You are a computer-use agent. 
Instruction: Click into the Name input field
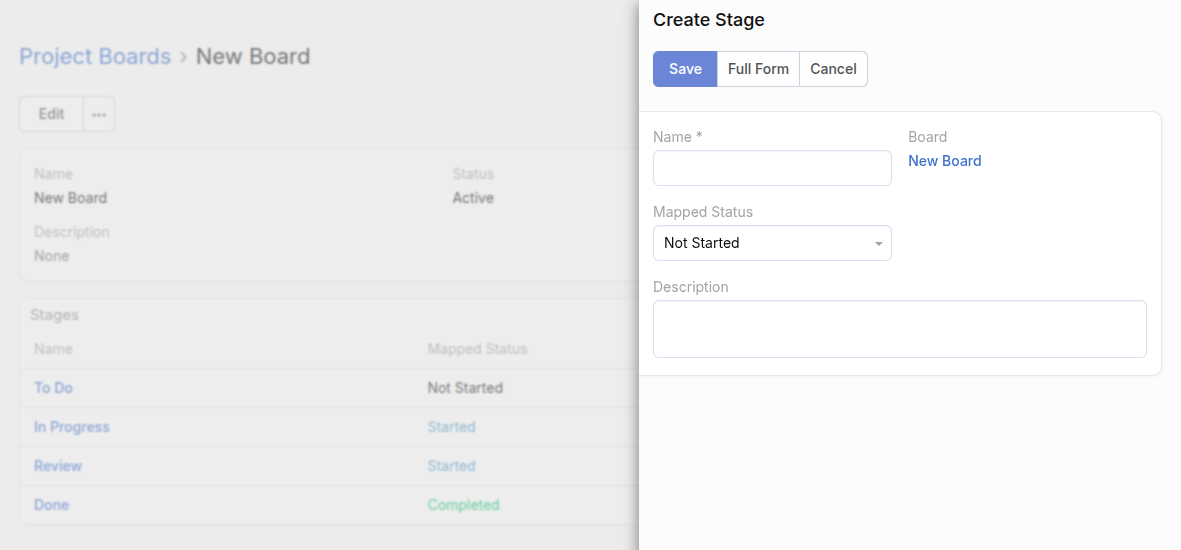click(772, 168)
